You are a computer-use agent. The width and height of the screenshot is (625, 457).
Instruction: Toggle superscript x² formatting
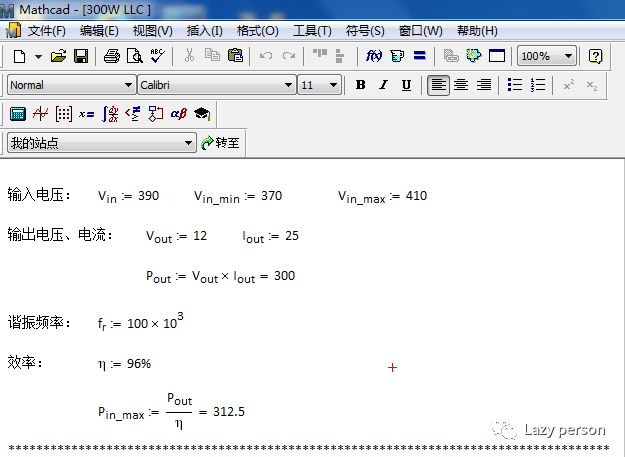pyautogui.click(x=569, y=85)
